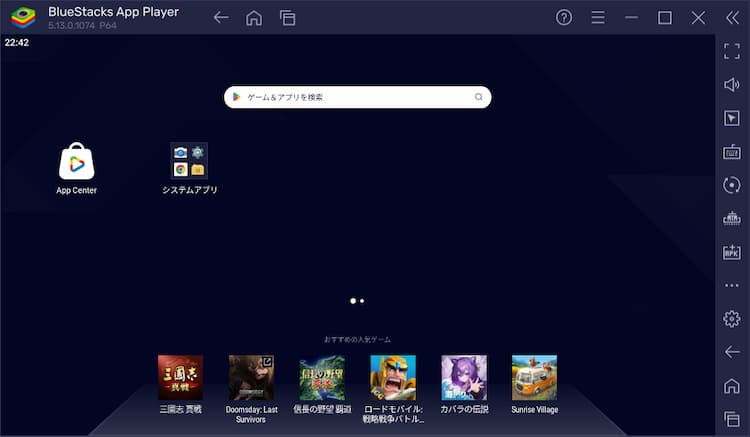Switch to the second home page dot
750x437 pixels.
[362, 301]
